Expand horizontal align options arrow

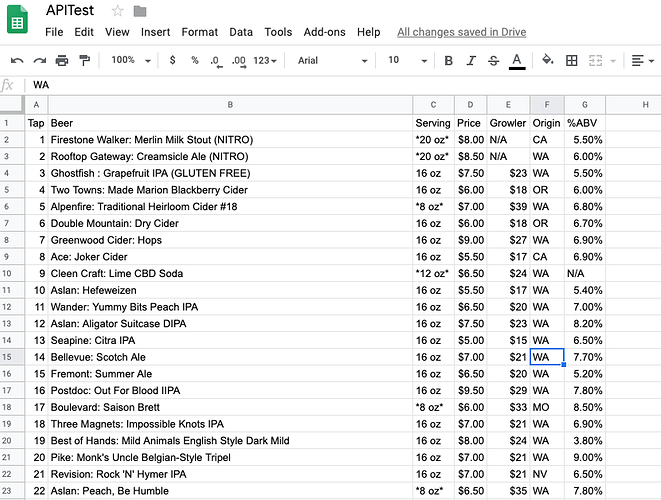click(x=651, y=61)
